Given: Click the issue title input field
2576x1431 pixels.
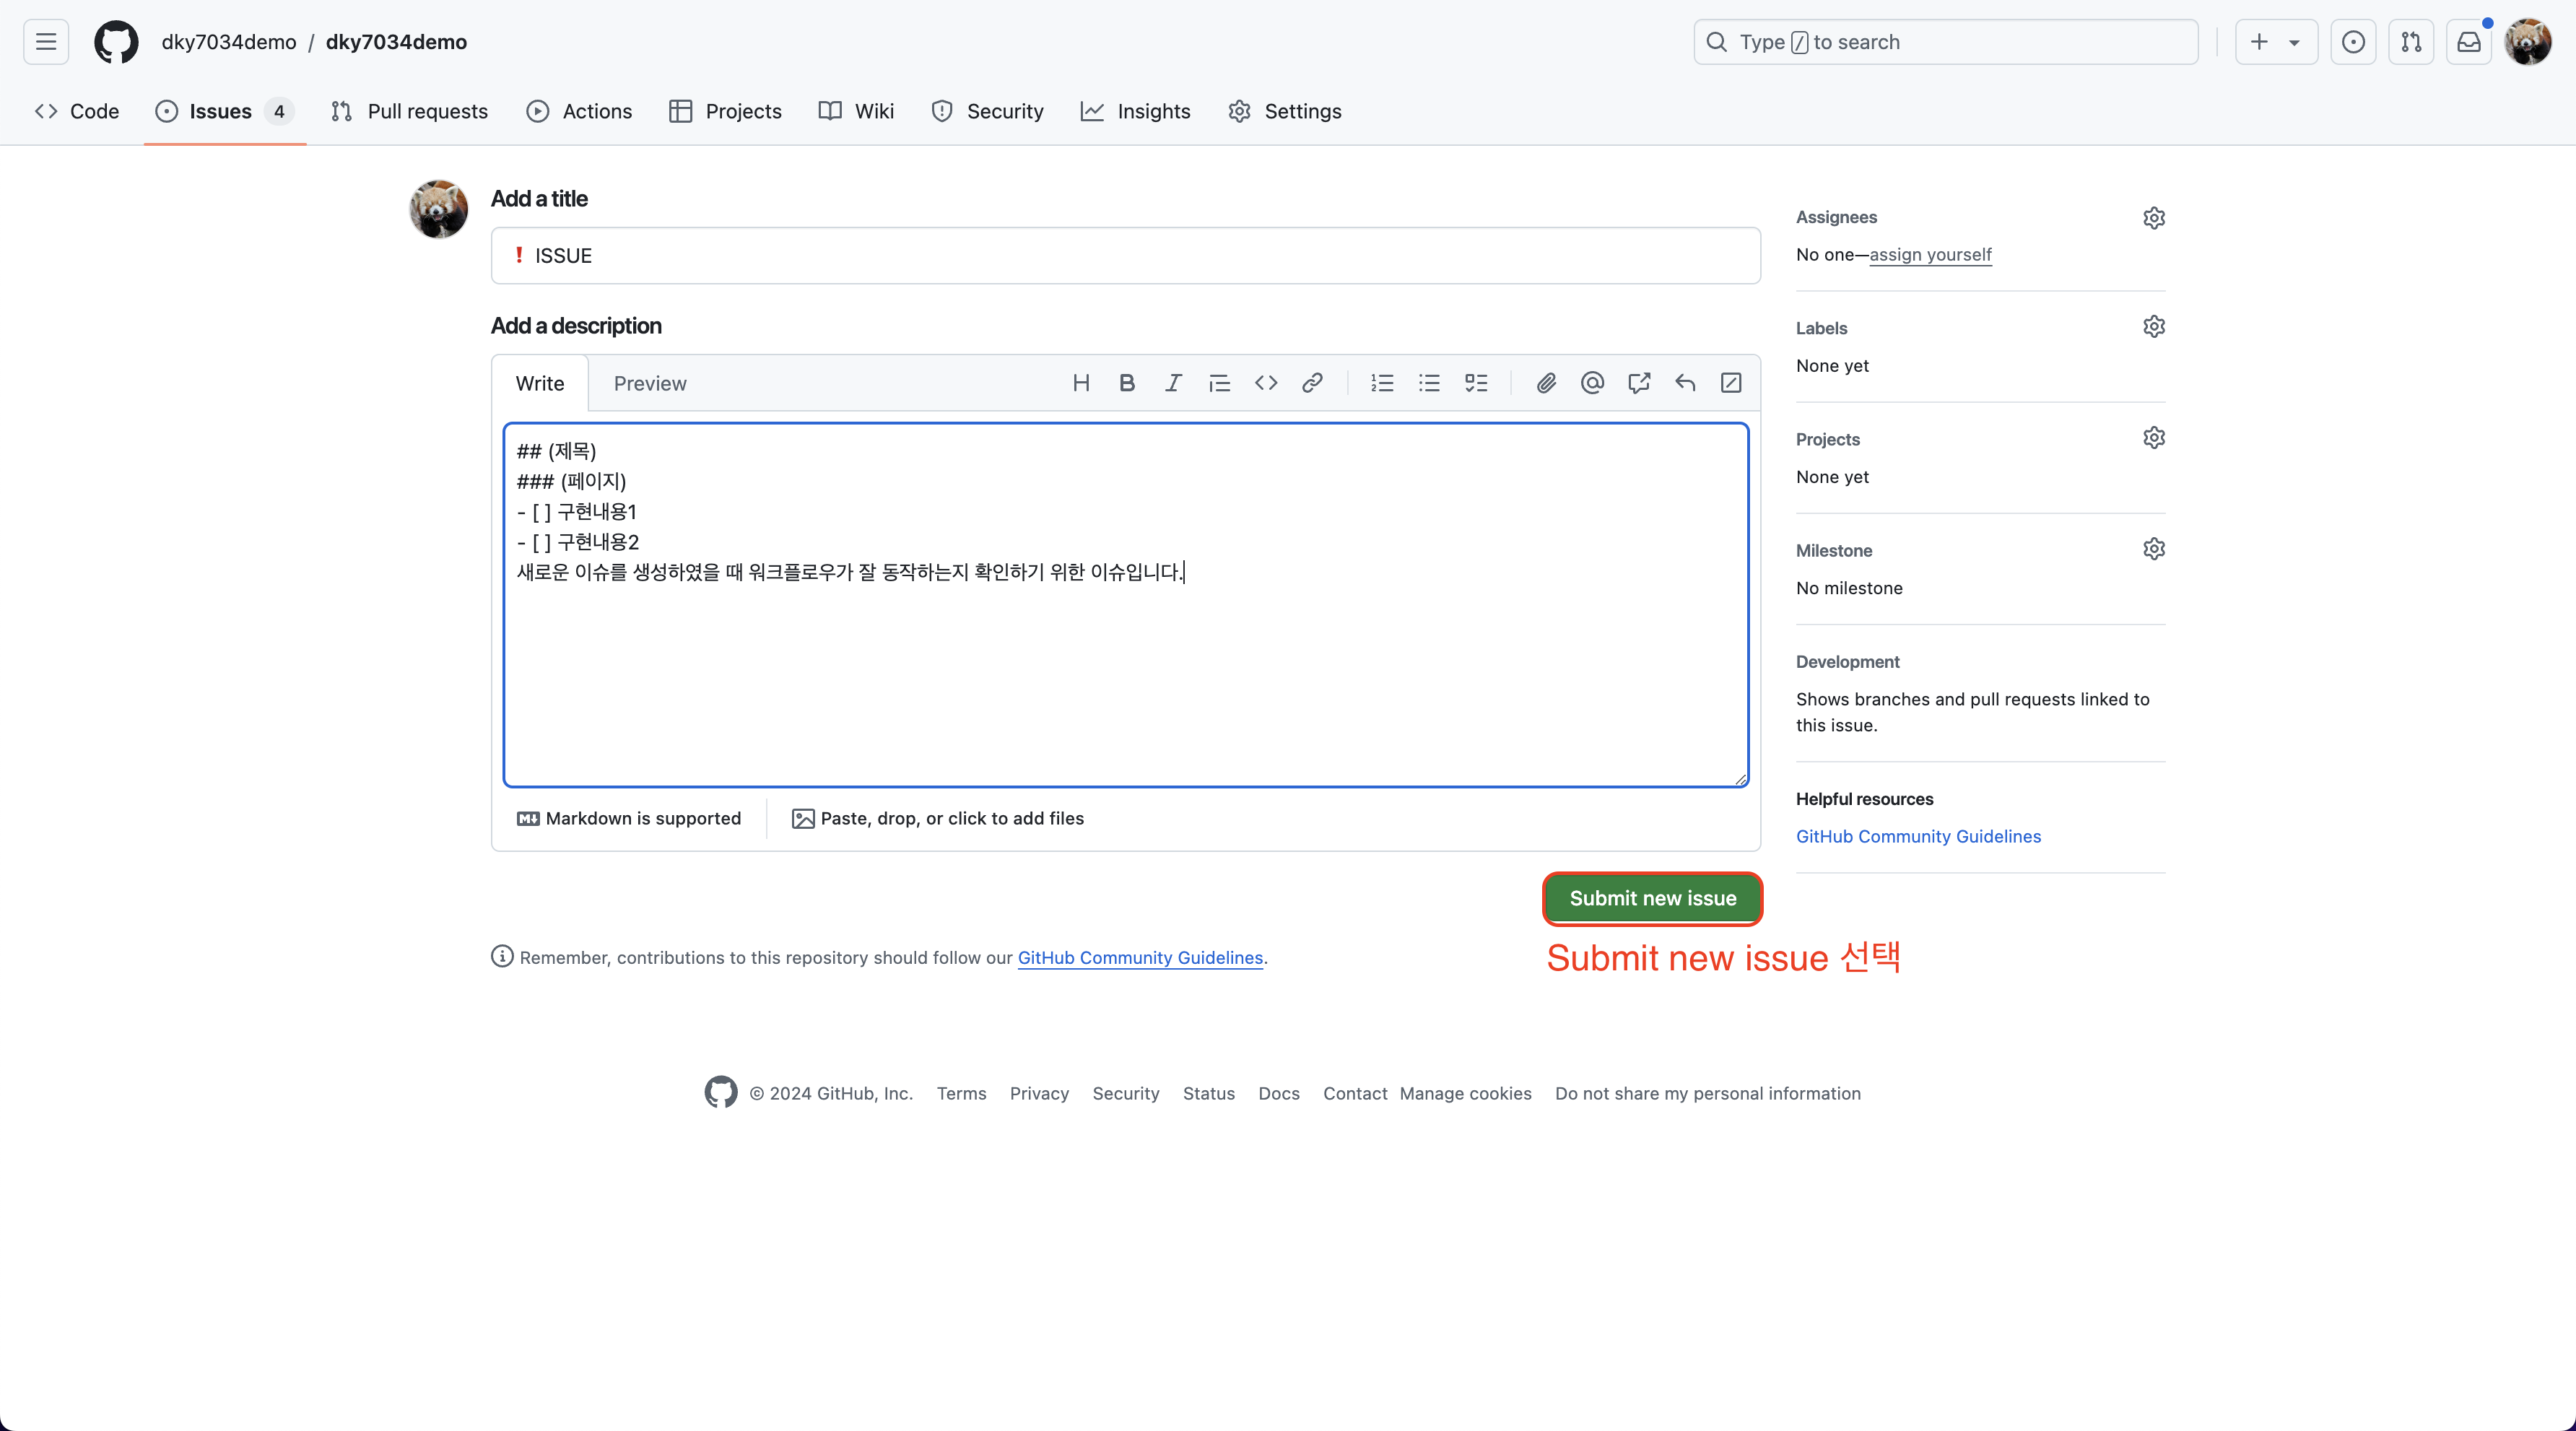Looking at the screenshot, I should pyautogui.click(x=1125, y=256).
